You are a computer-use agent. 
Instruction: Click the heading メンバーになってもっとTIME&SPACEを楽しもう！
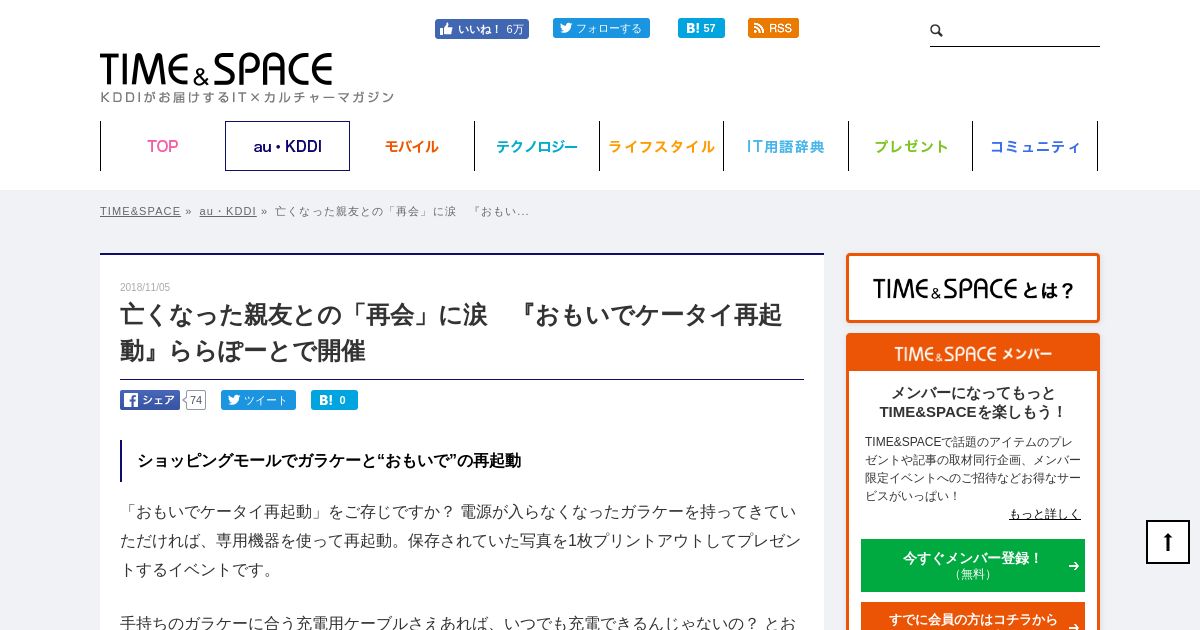[973, 402]
